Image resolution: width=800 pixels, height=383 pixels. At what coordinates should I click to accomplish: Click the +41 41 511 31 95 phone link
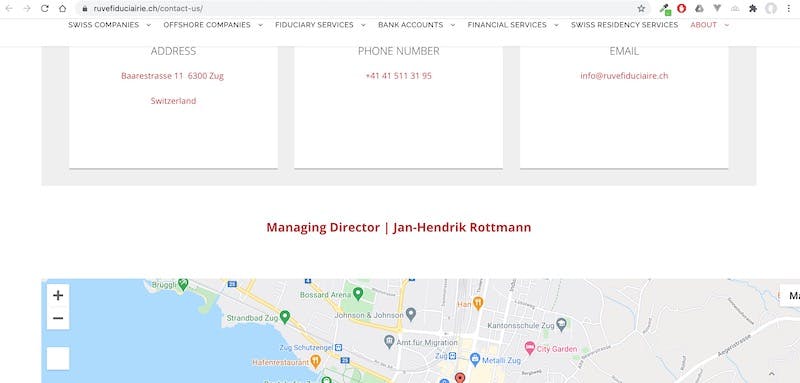[398, 76]
